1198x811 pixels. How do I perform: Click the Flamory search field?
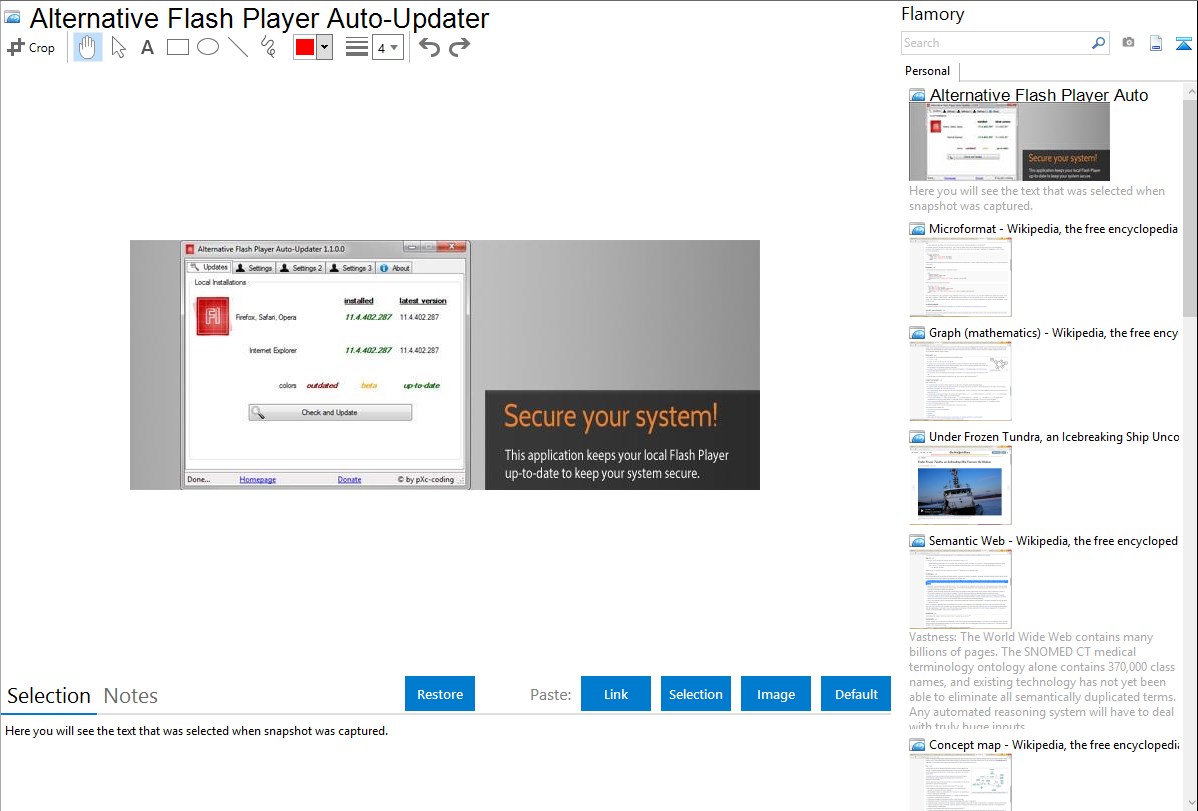pyautogui.click(x=996, y=43)
